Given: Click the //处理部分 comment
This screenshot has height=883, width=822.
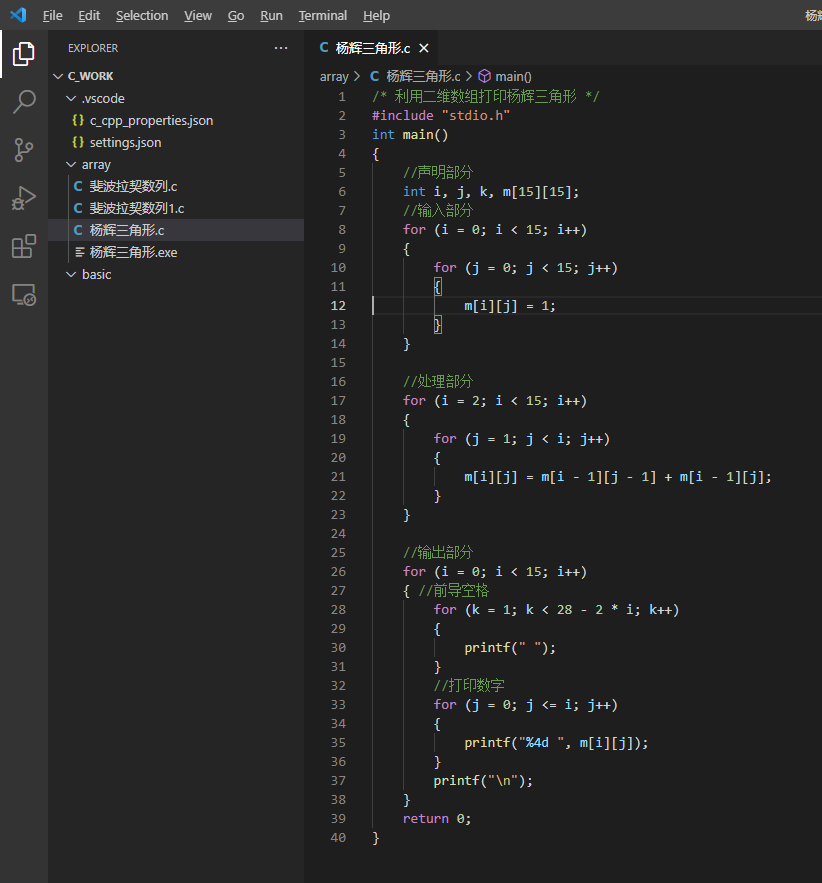Looking at the screenshot, I should 438,381.
